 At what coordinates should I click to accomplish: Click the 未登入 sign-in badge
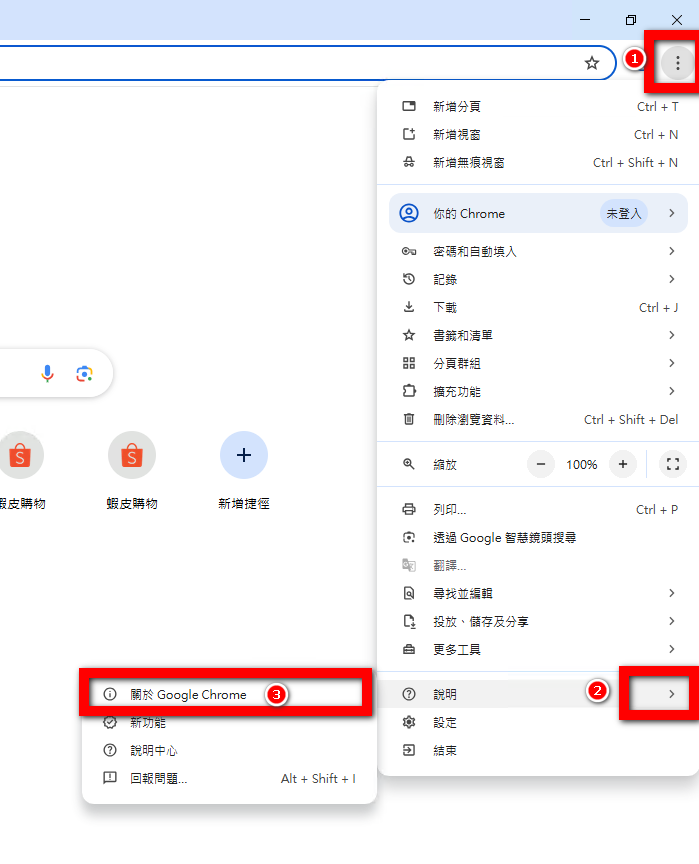point(624,213)
